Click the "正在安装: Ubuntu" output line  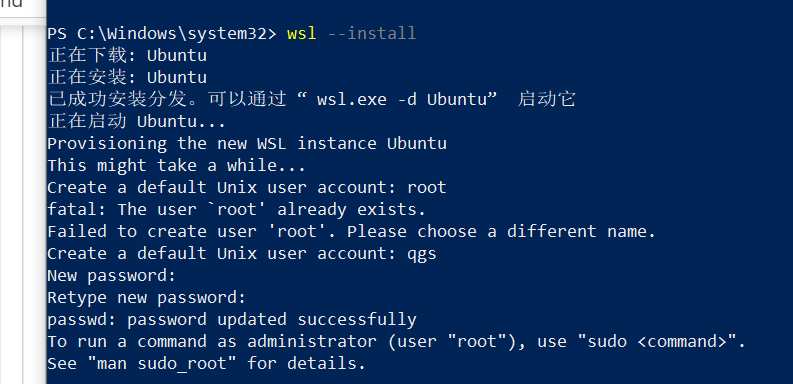coord(127,77)
